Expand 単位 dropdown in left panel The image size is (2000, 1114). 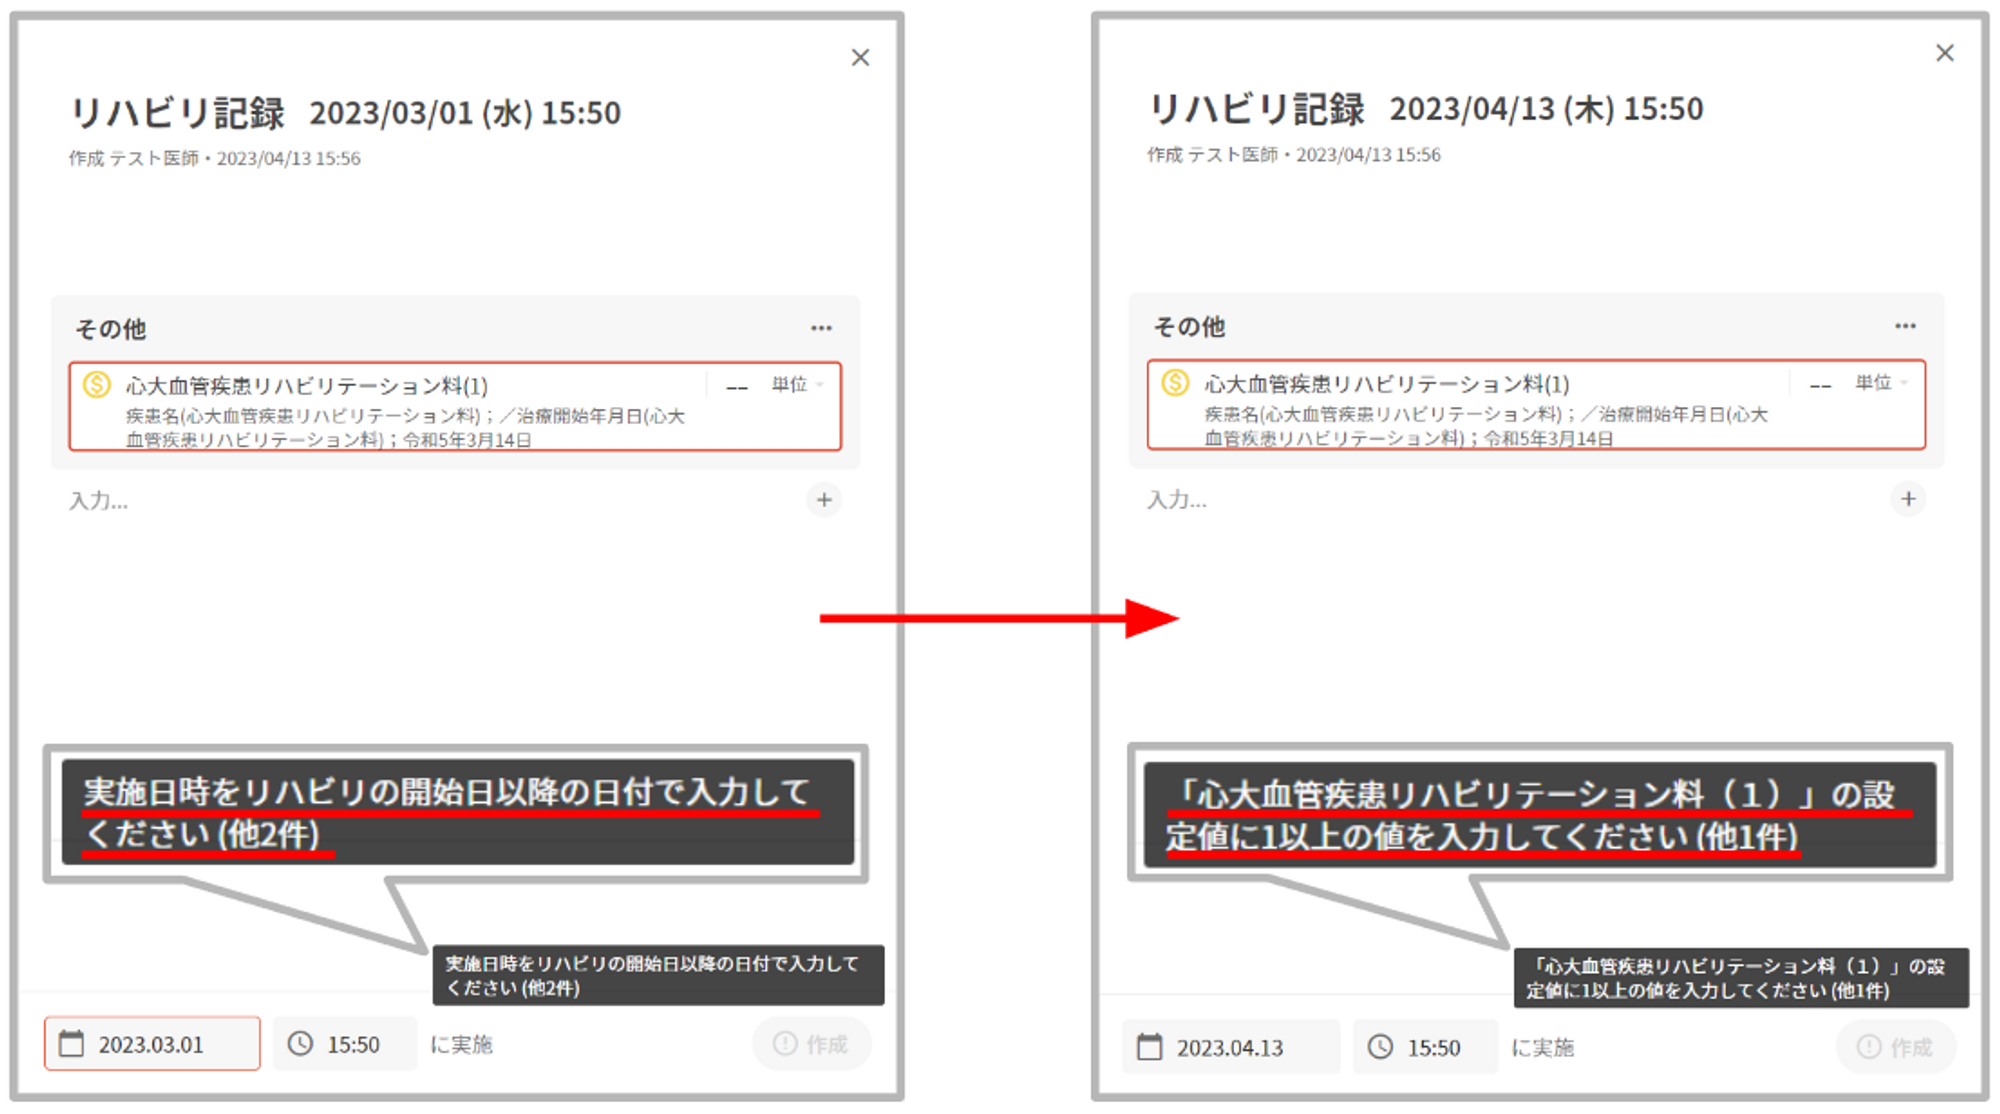[x=798, y=385]
